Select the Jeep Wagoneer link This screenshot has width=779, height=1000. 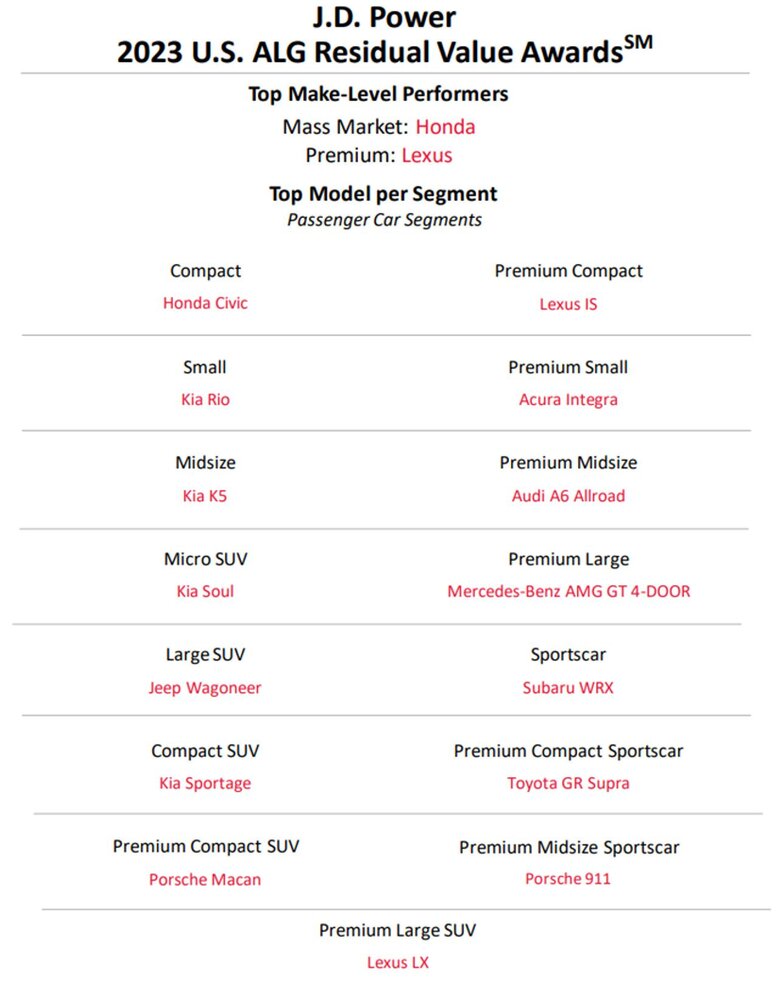click(205, 688)
